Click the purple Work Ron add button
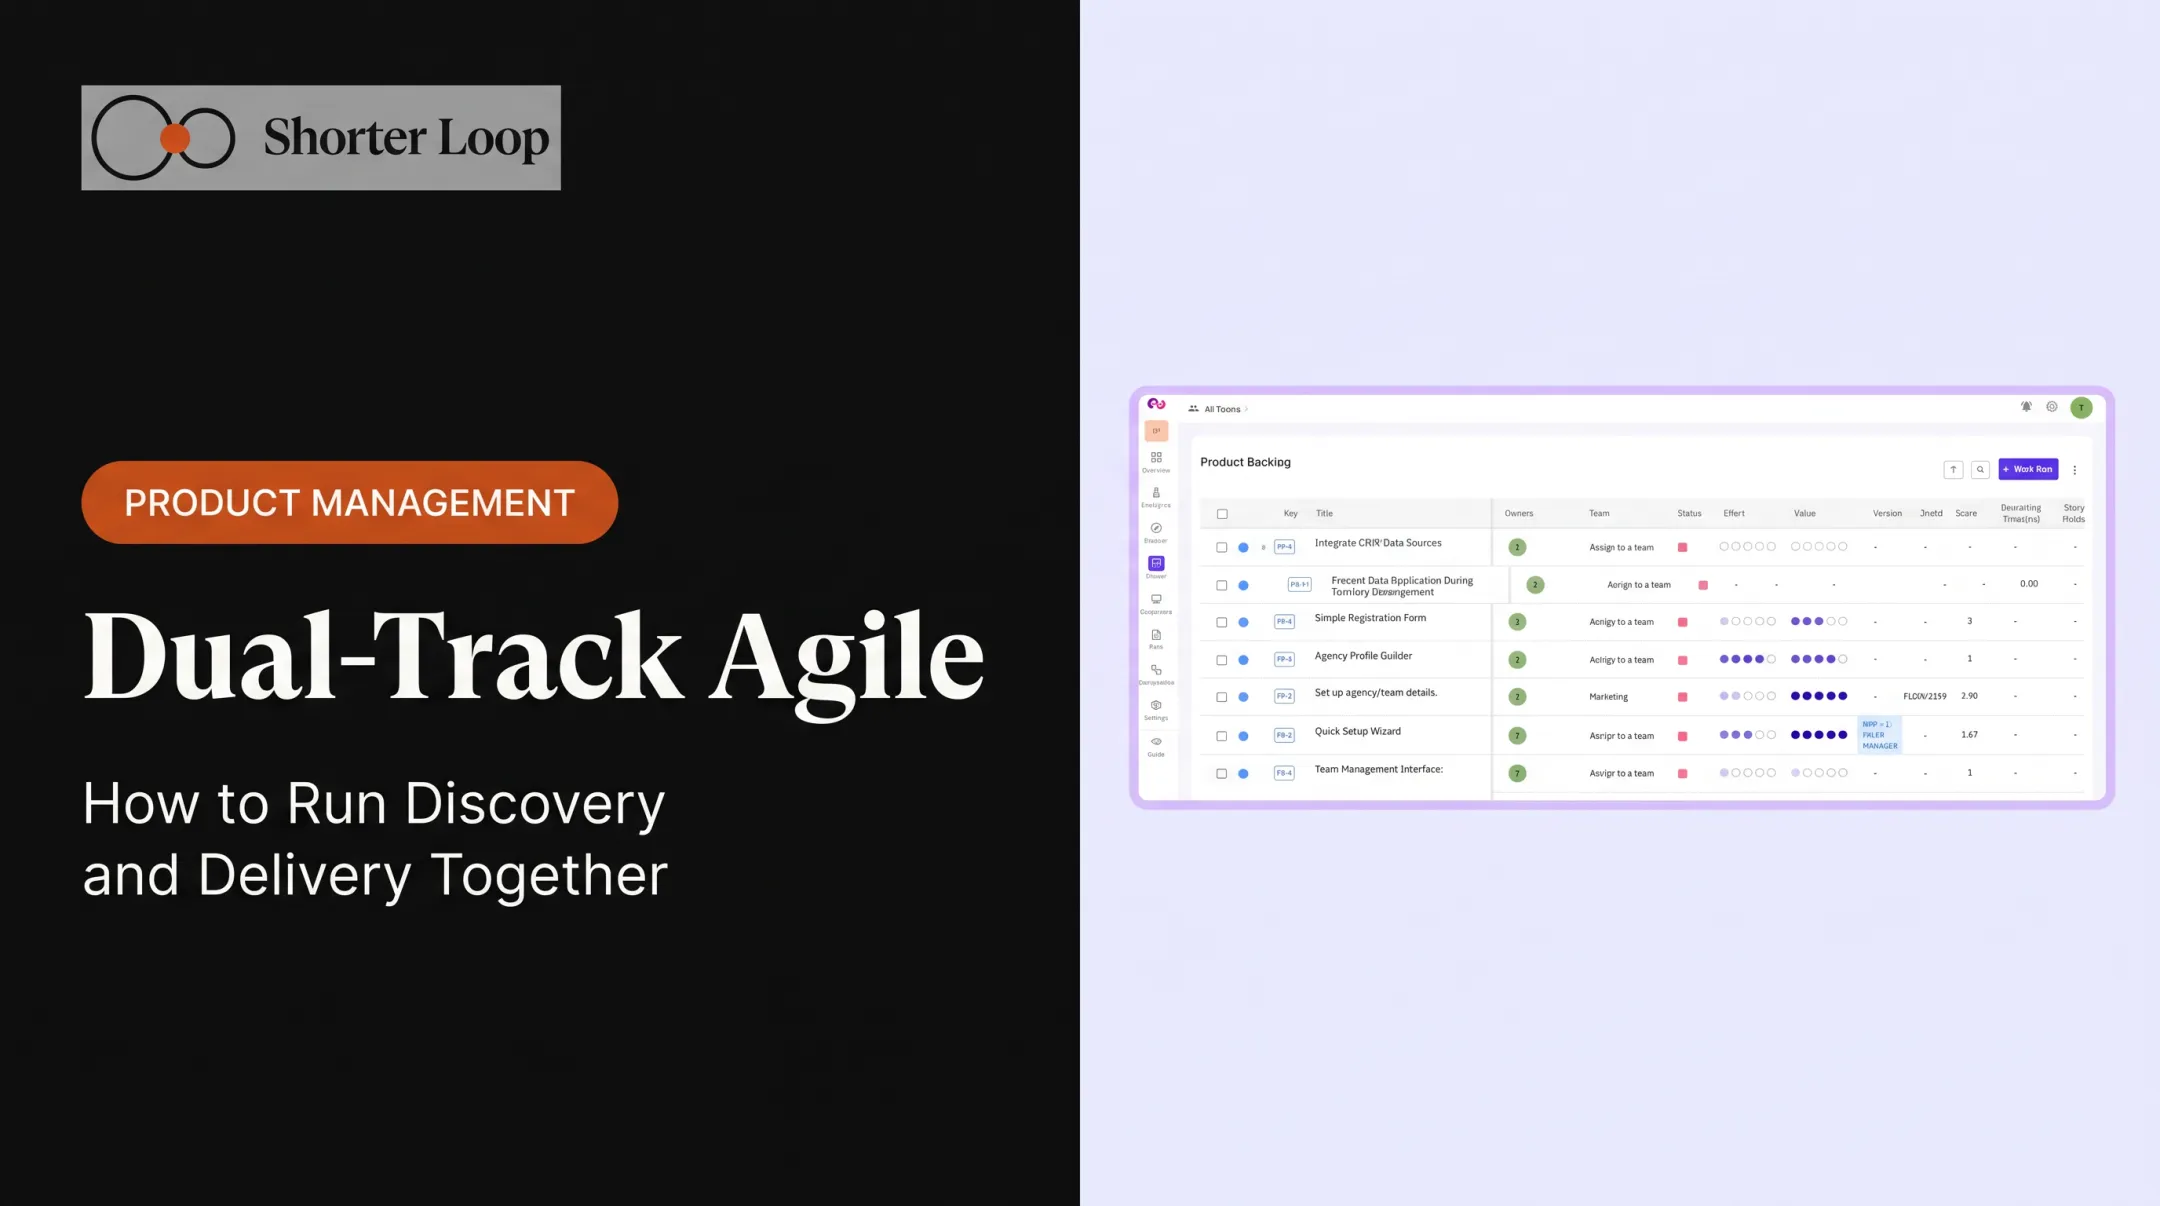The height and width of the screenshot is (1206, 2160). click(x=2028, y=469)
